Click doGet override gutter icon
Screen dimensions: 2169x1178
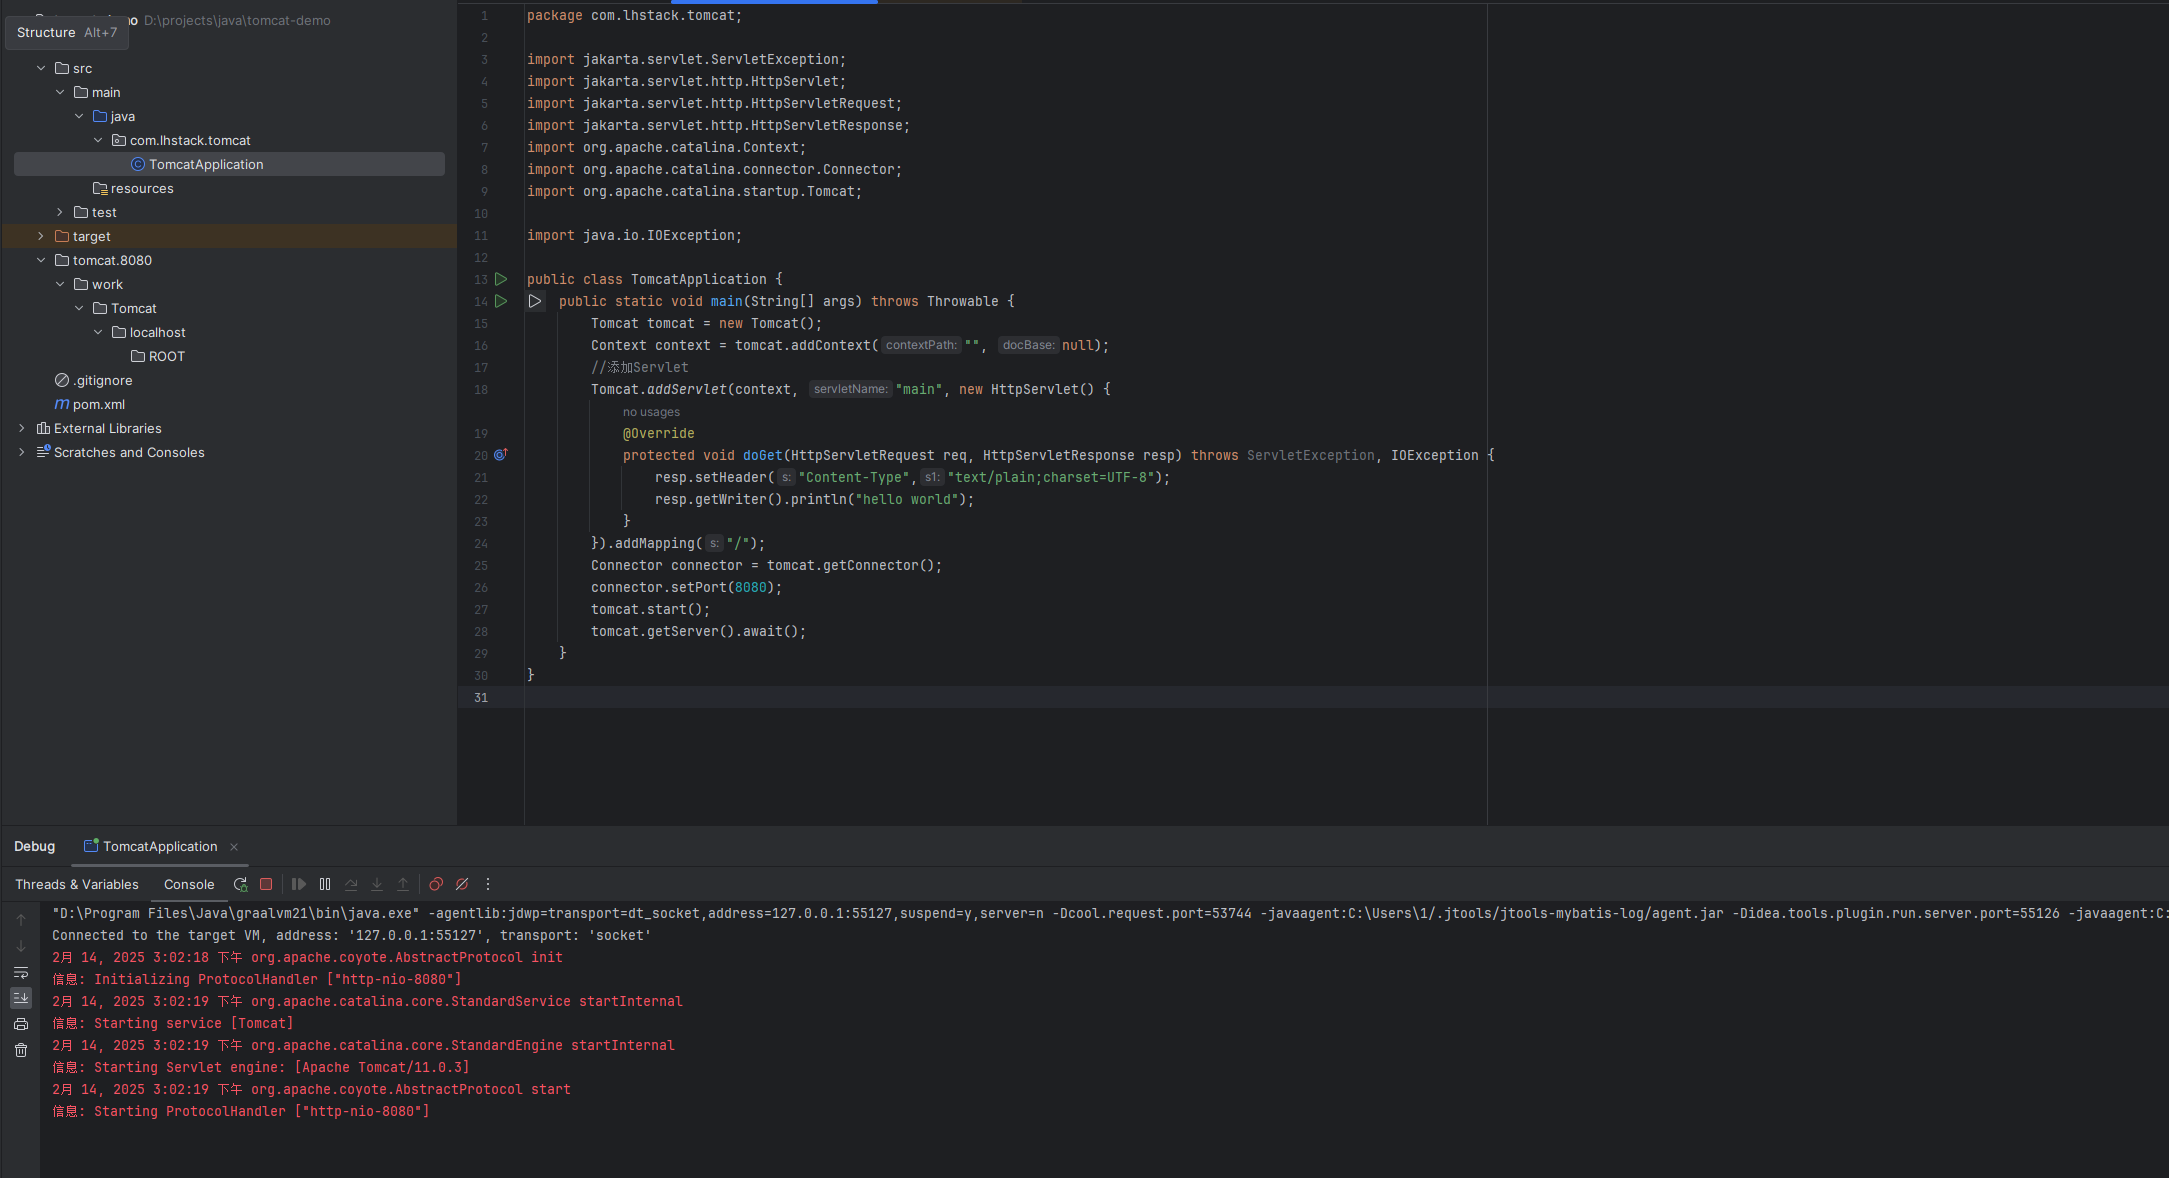[x=501, y=455]
